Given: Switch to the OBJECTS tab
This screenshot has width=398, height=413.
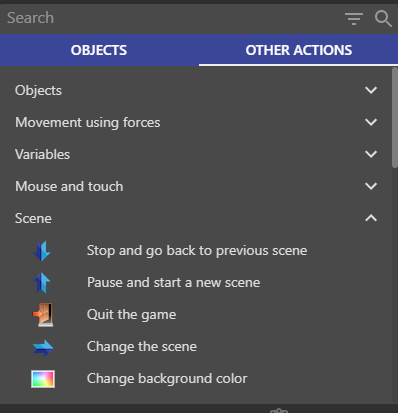Looking at the screenshot, I should 99,50.
